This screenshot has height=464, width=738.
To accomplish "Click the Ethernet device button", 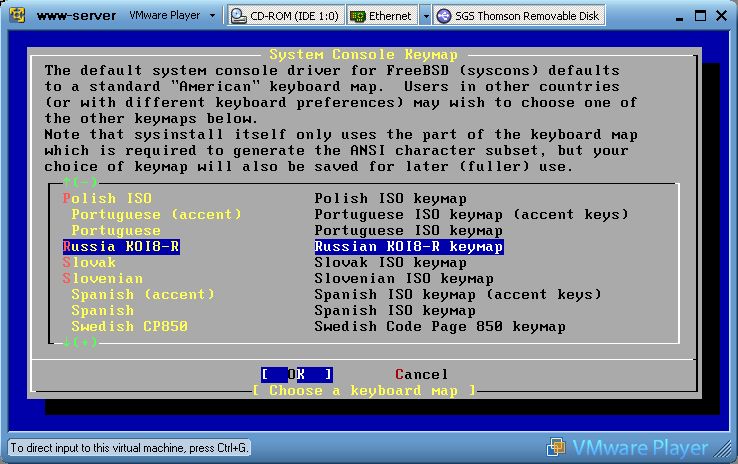I will tap(383, 16).
